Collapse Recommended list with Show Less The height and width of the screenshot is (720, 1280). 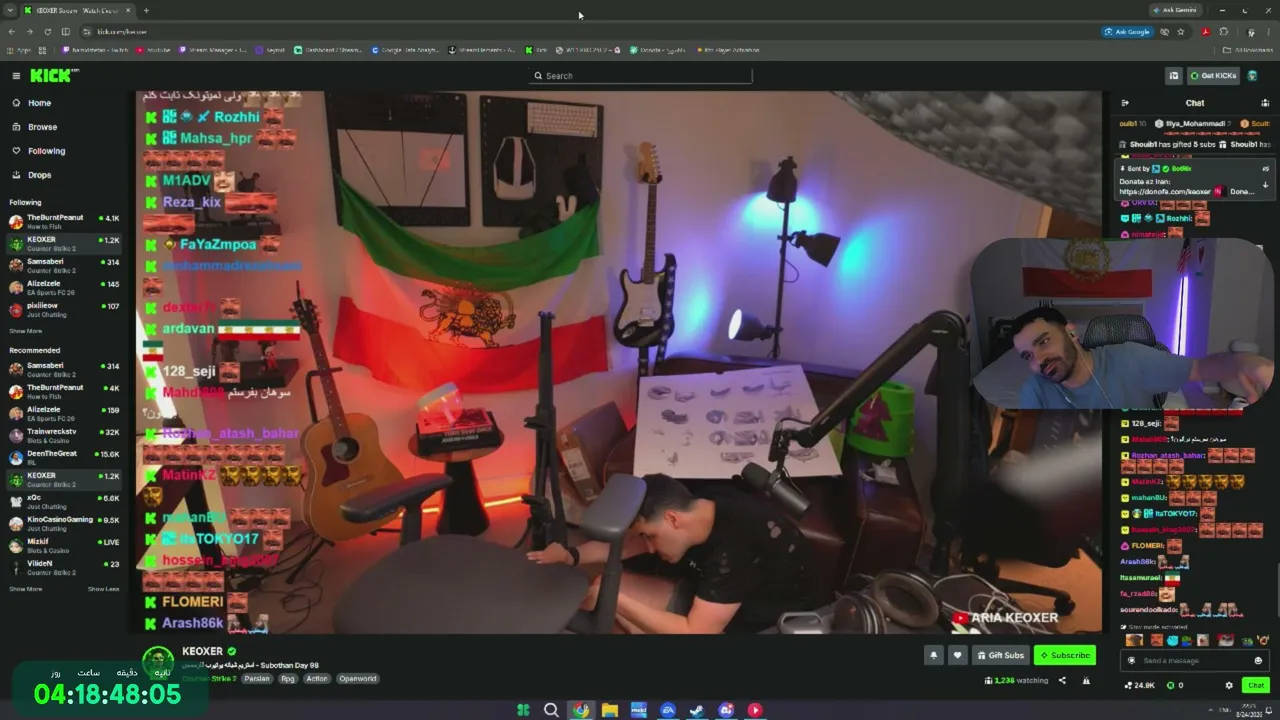click(x=103, y=589)
